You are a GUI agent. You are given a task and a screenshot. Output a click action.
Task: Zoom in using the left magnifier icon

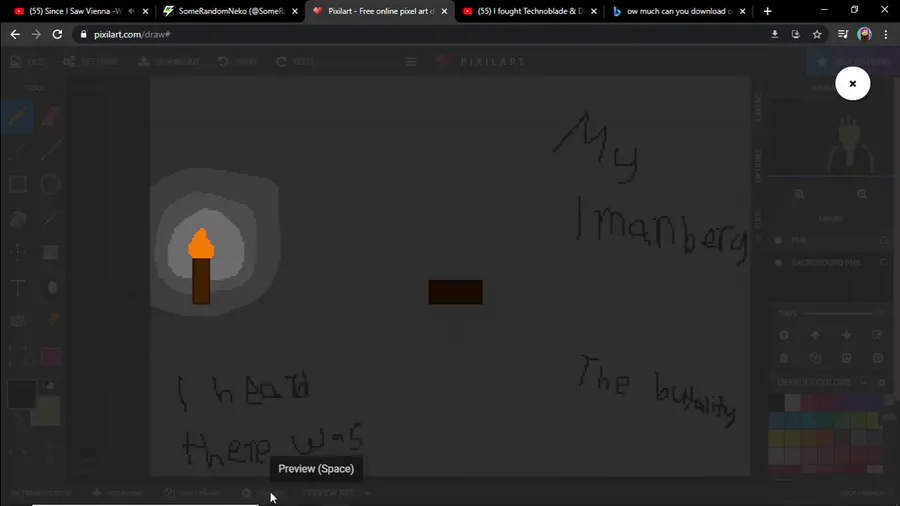tap(799, 194)
